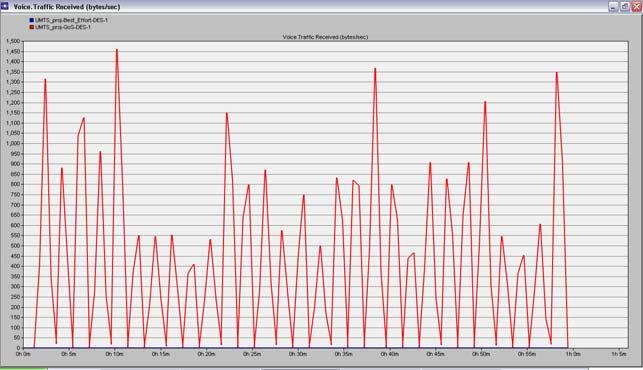643x370 pixels.
Task: Click the 200 y-axis label
Action: tap(15, 307)
